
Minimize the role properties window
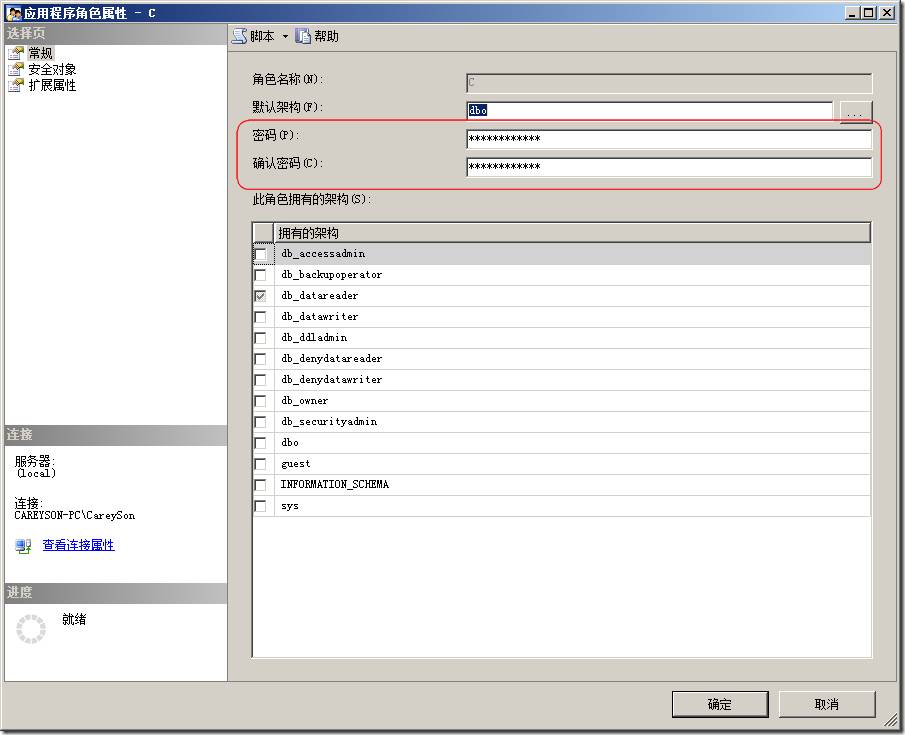(x=852, y=13)
